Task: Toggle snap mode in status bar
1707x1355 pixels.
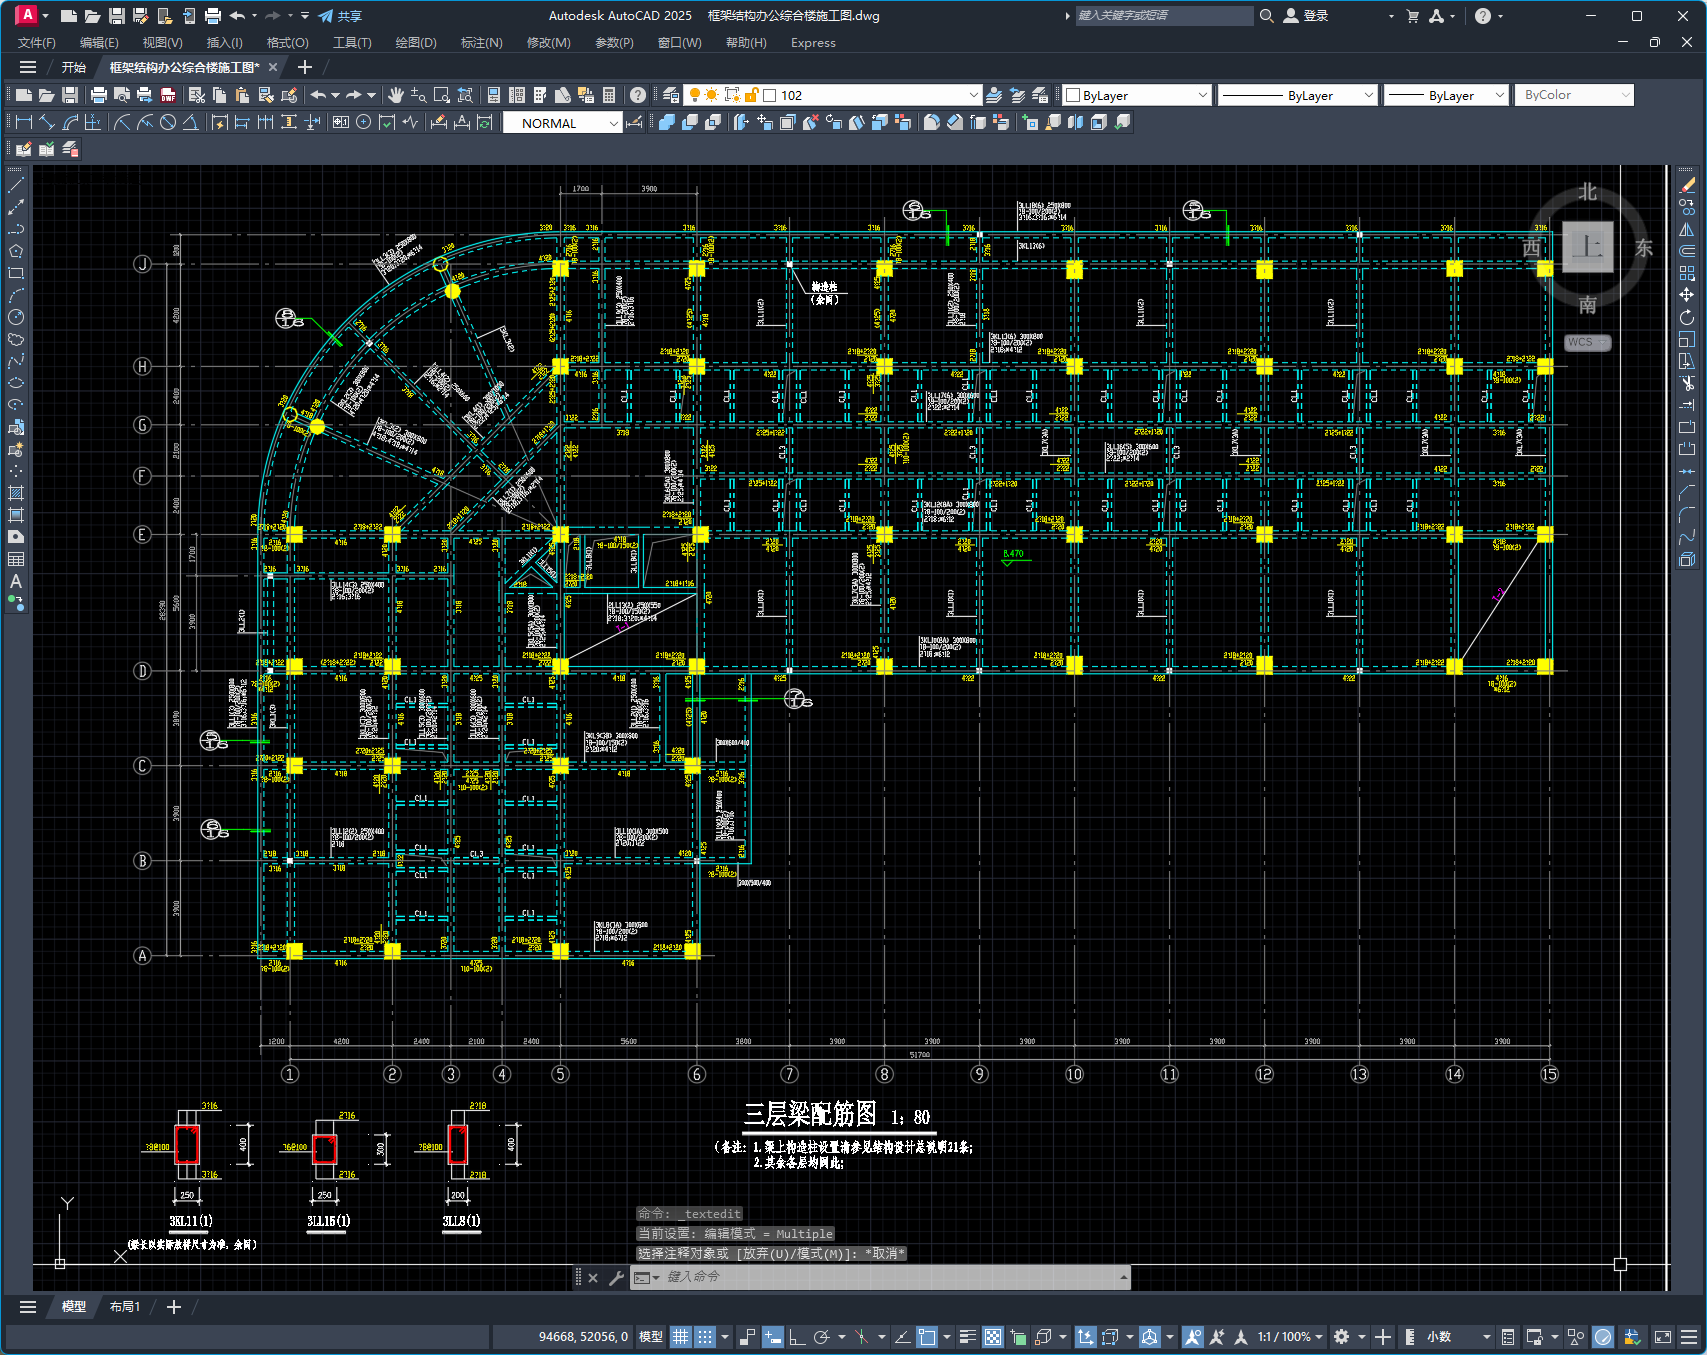Action: point(705,1337)
